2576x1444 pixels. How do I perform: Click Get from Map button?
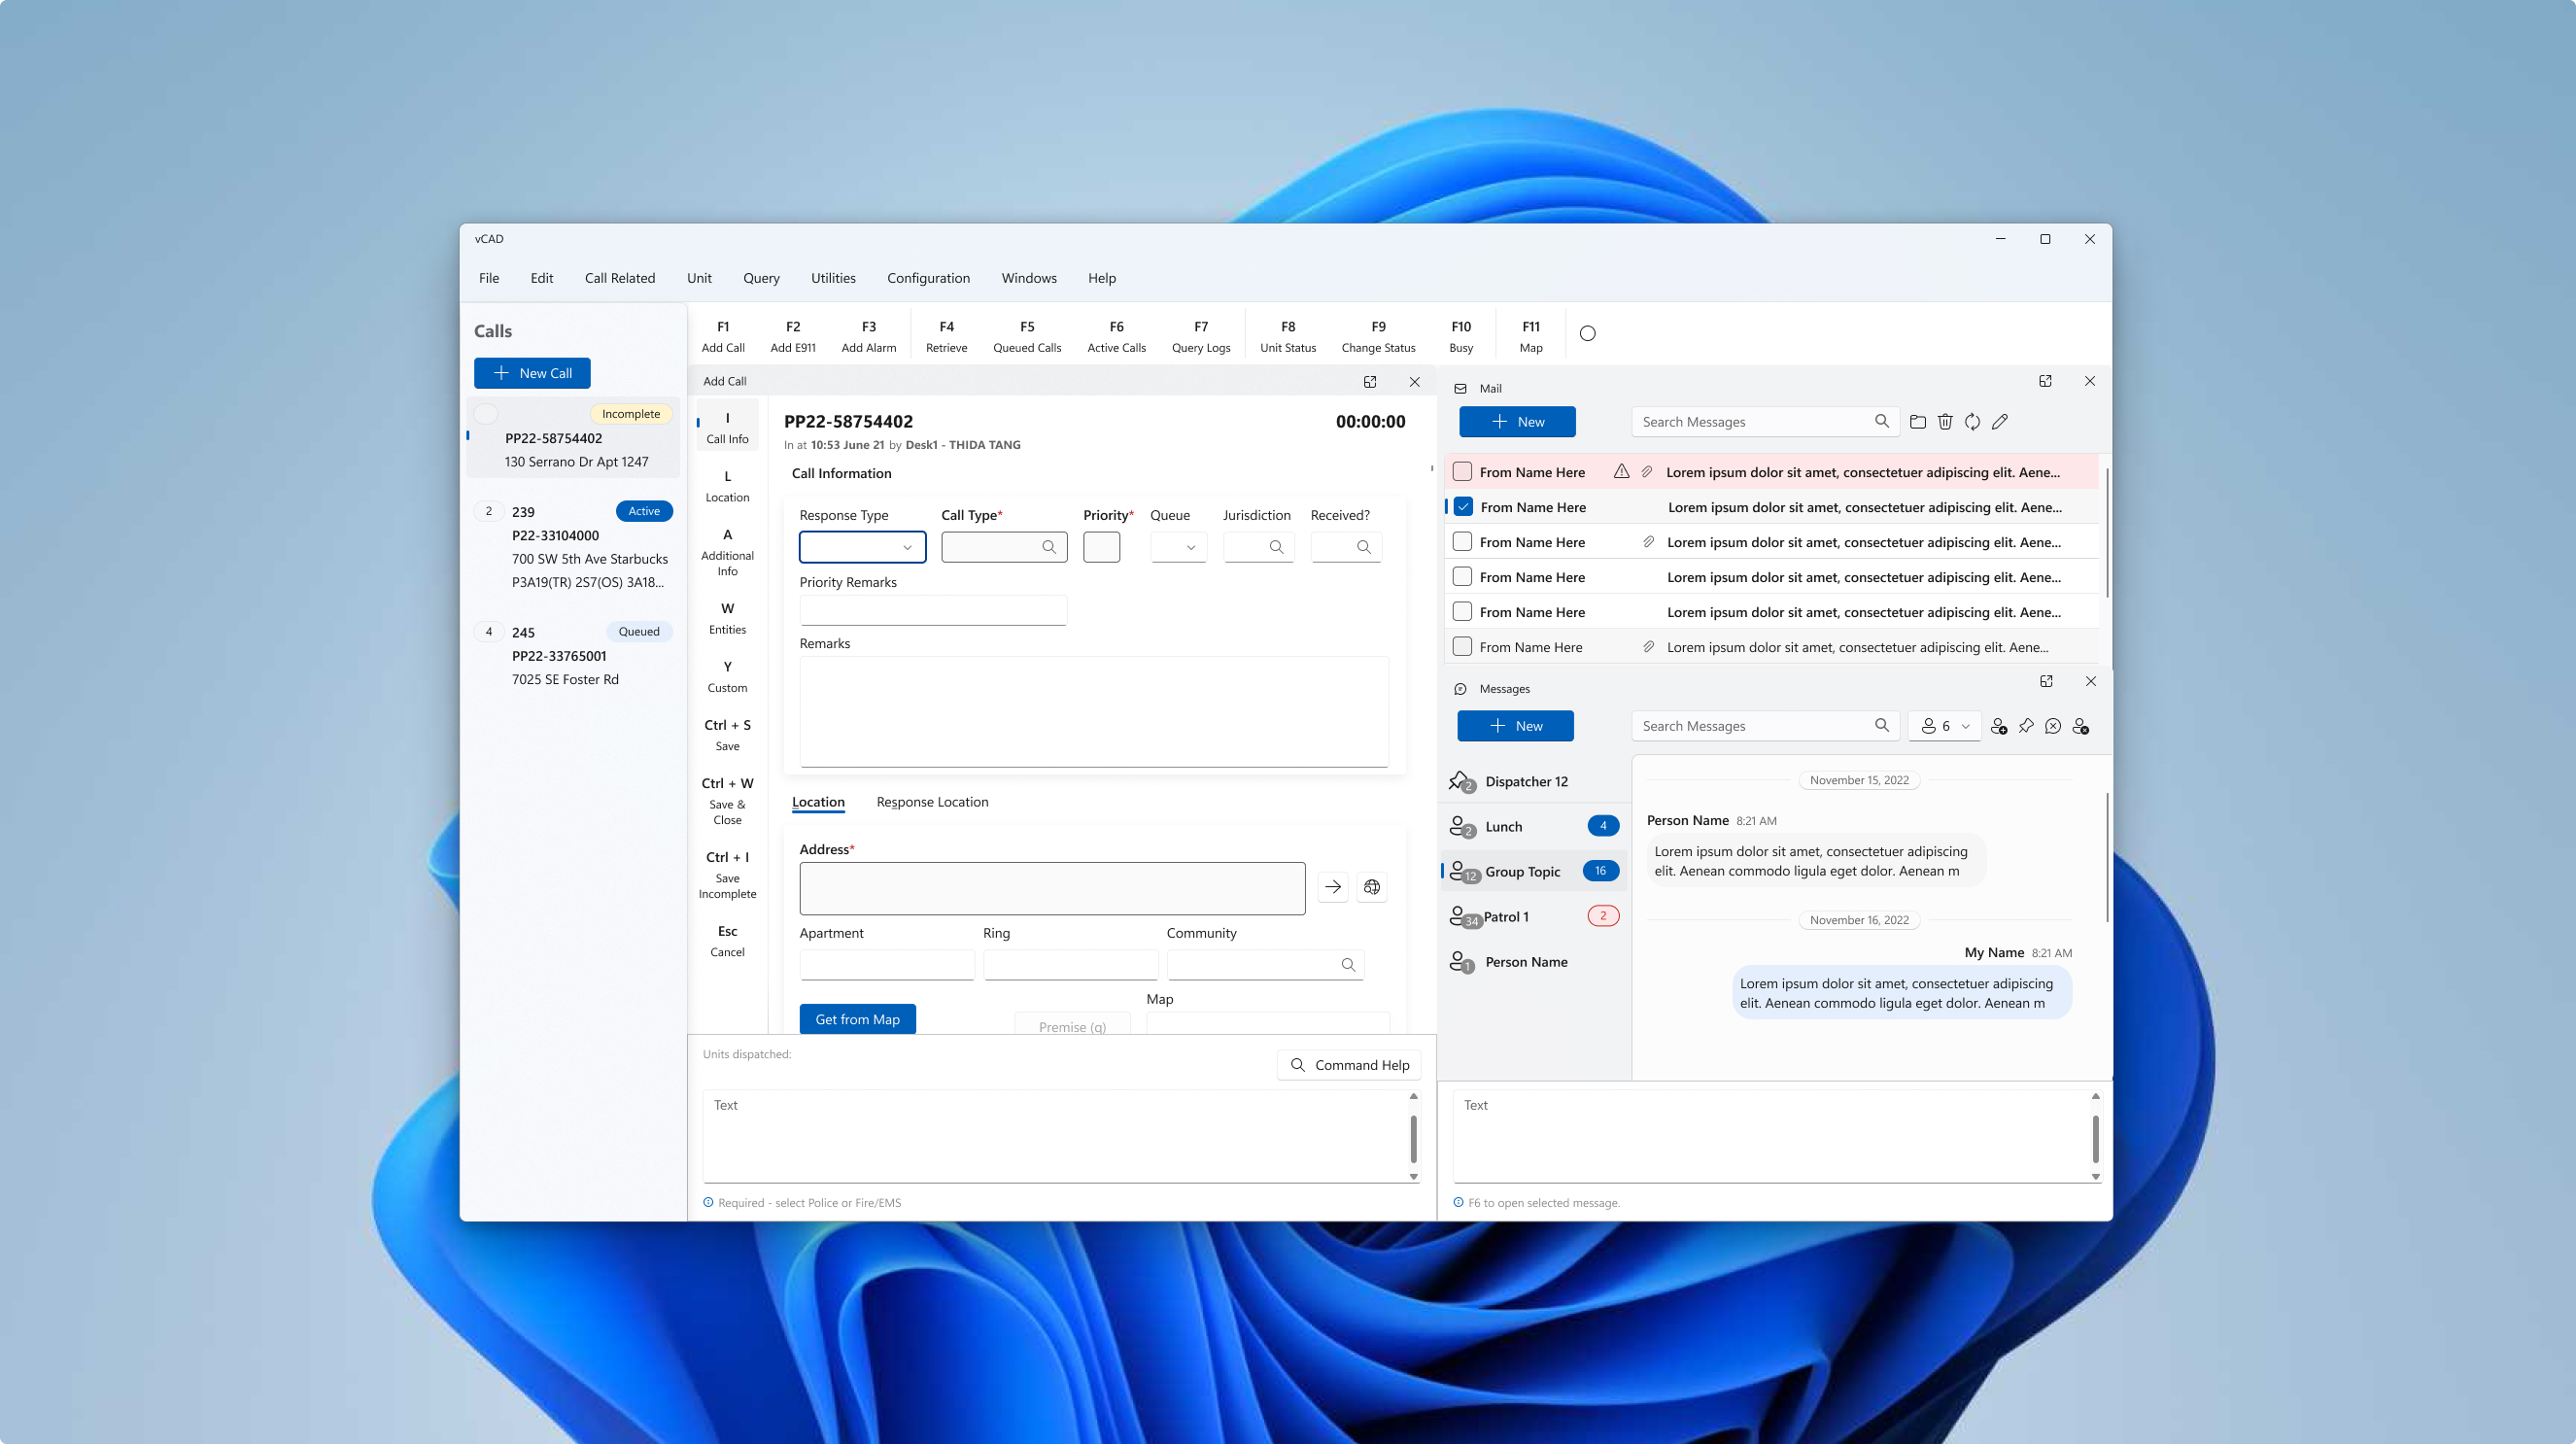857,1019
